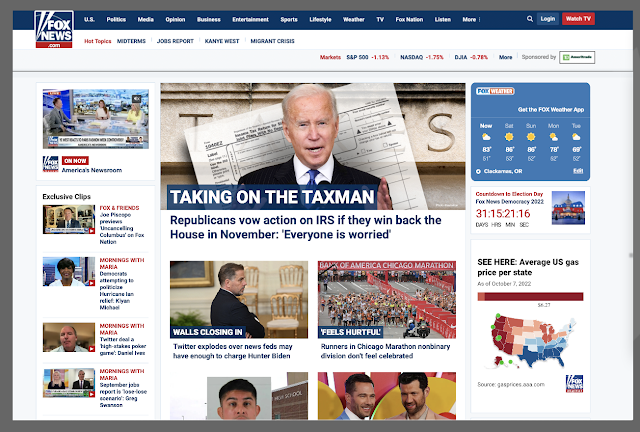Click the Markets label in ticker
Viewport: 640px width, 432px height.
330,57
